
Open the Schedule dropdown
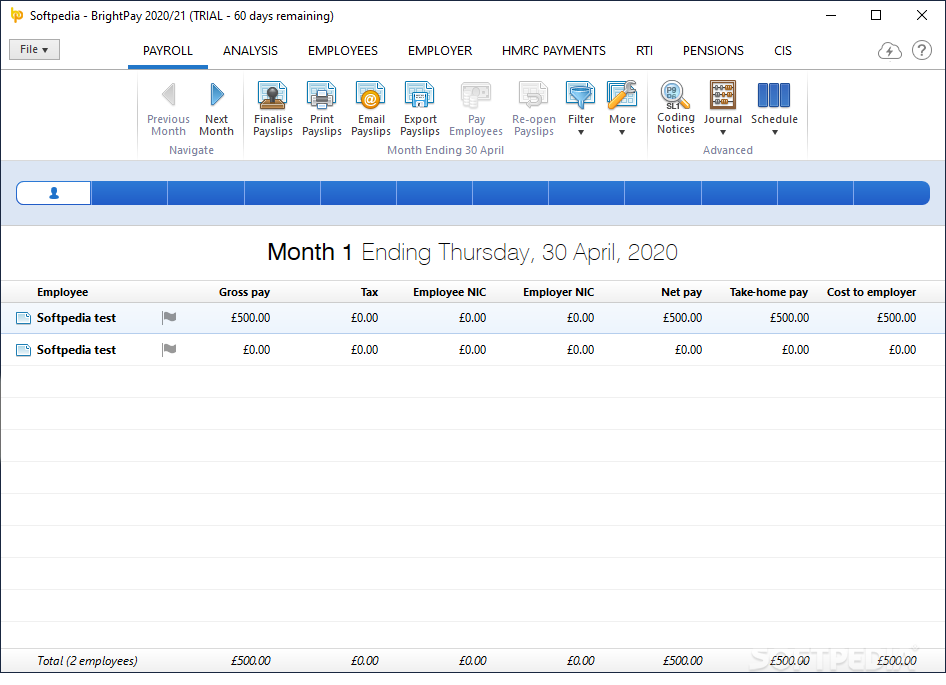(774, 109)
